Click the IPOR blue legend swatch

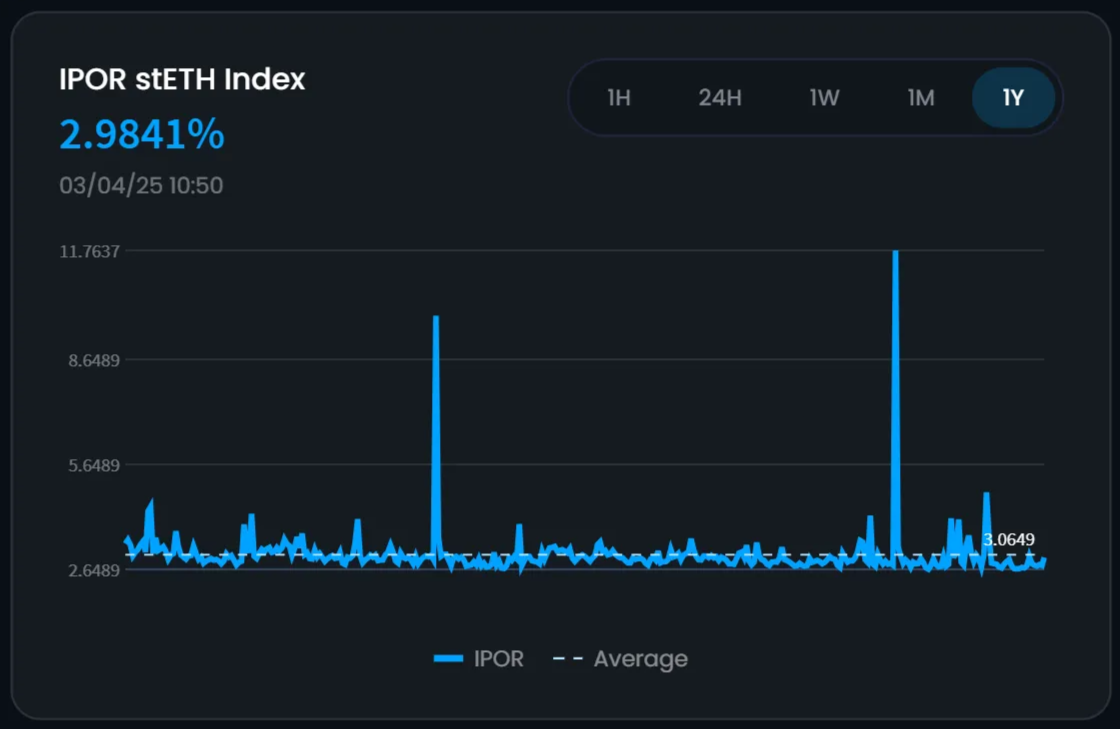(448, 658)
